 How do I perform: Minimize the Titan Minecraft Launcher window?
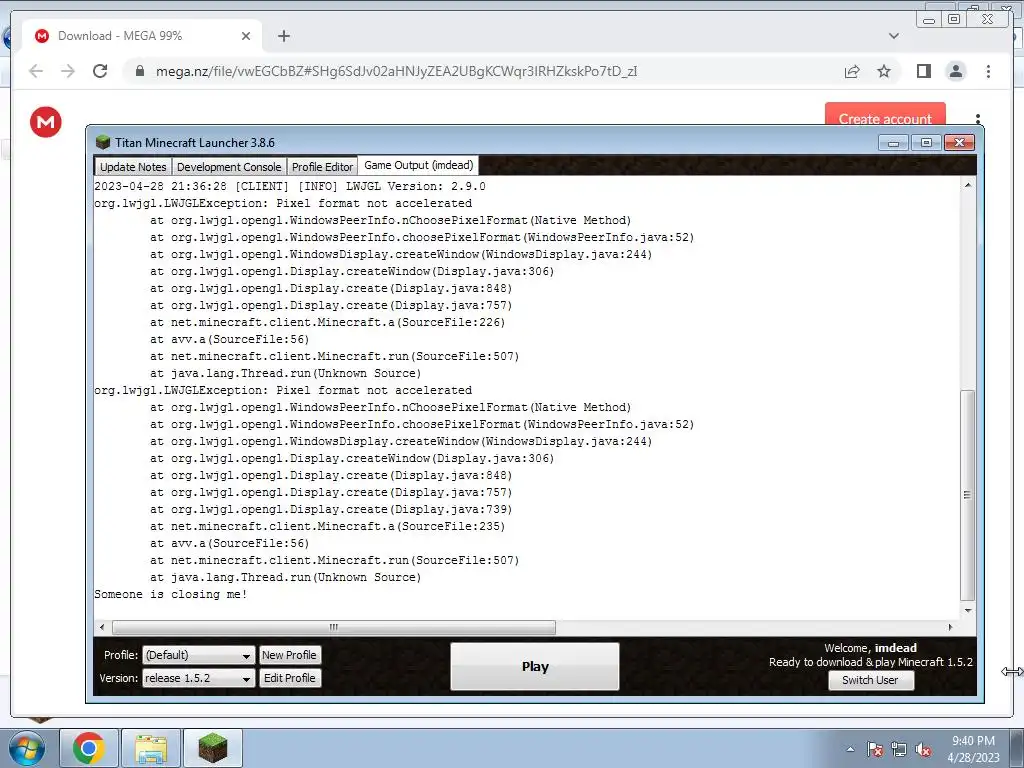893,142
